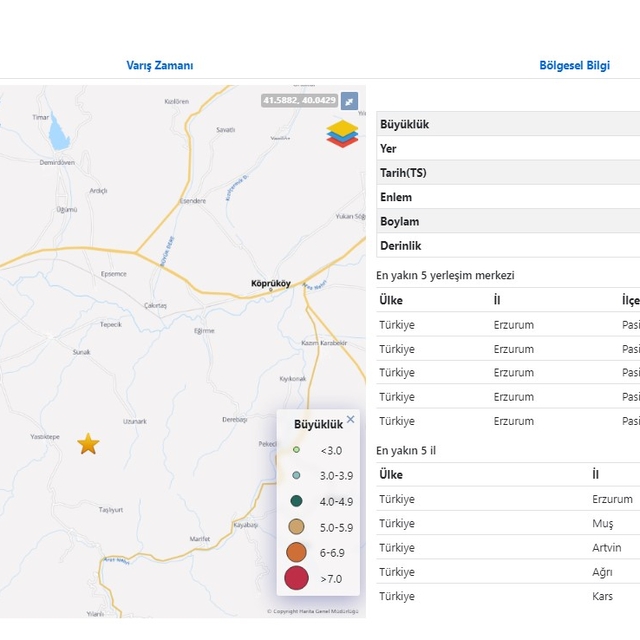Click the orange 6-6.9 legend circle
Screen dimensions: 640x640
(x=296, y=552)
